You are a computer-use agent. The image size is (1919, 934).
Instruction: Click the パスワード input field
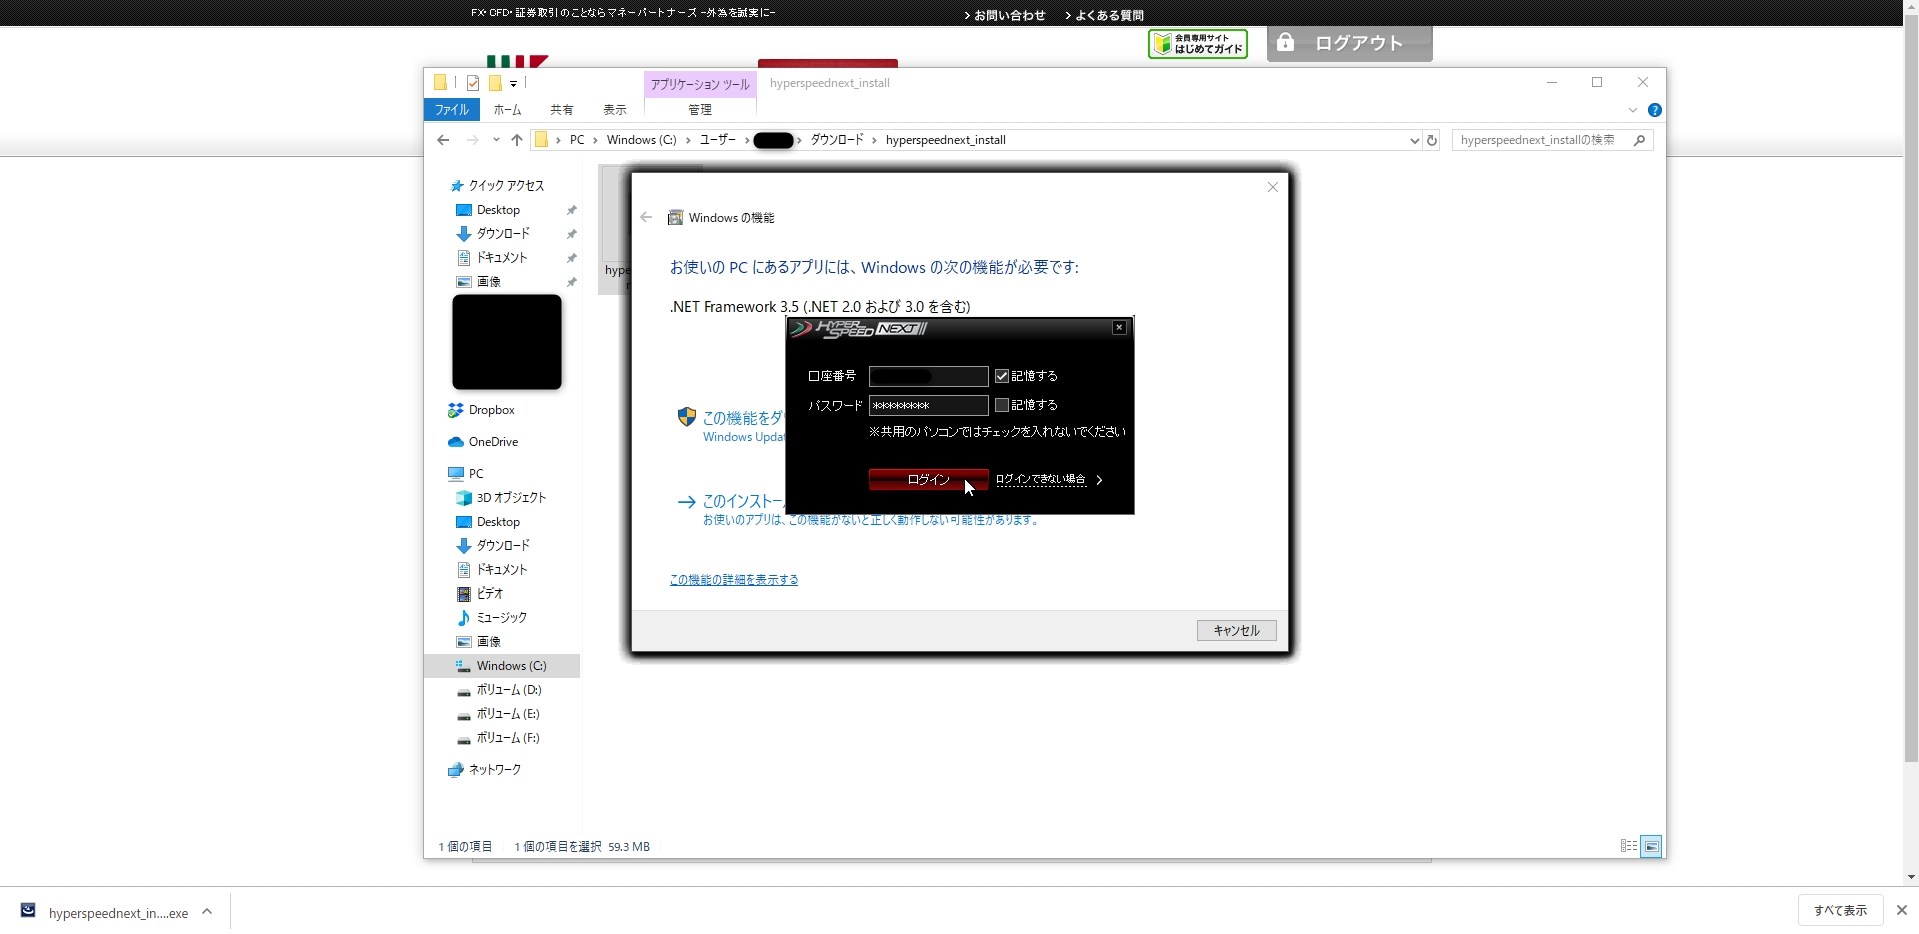927,405
